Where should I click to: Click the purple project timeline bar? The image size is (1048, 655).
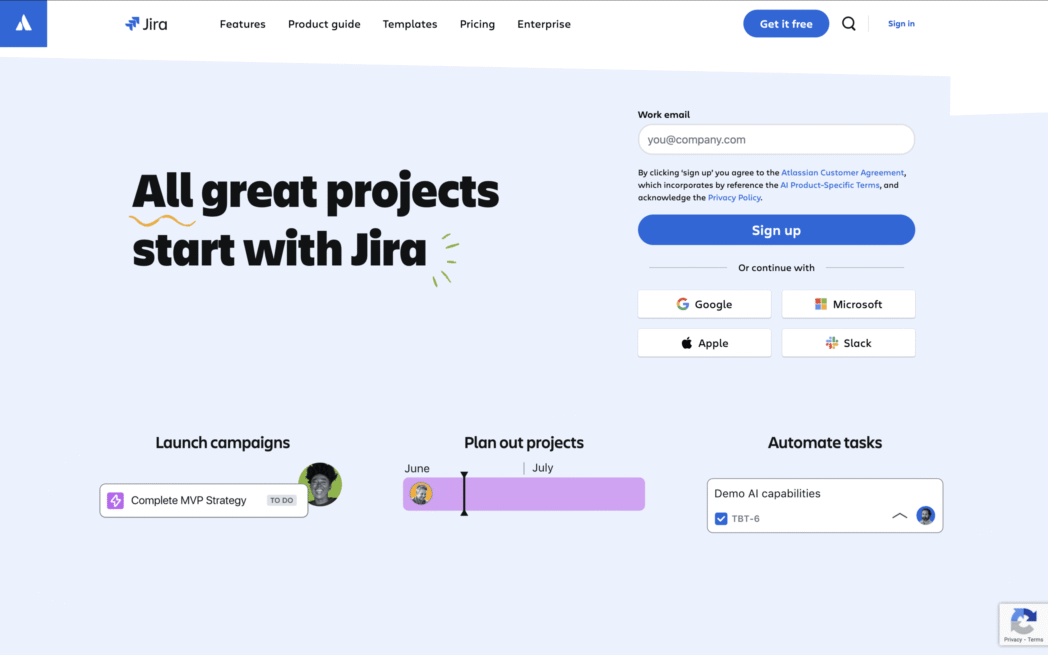[524, 494]
